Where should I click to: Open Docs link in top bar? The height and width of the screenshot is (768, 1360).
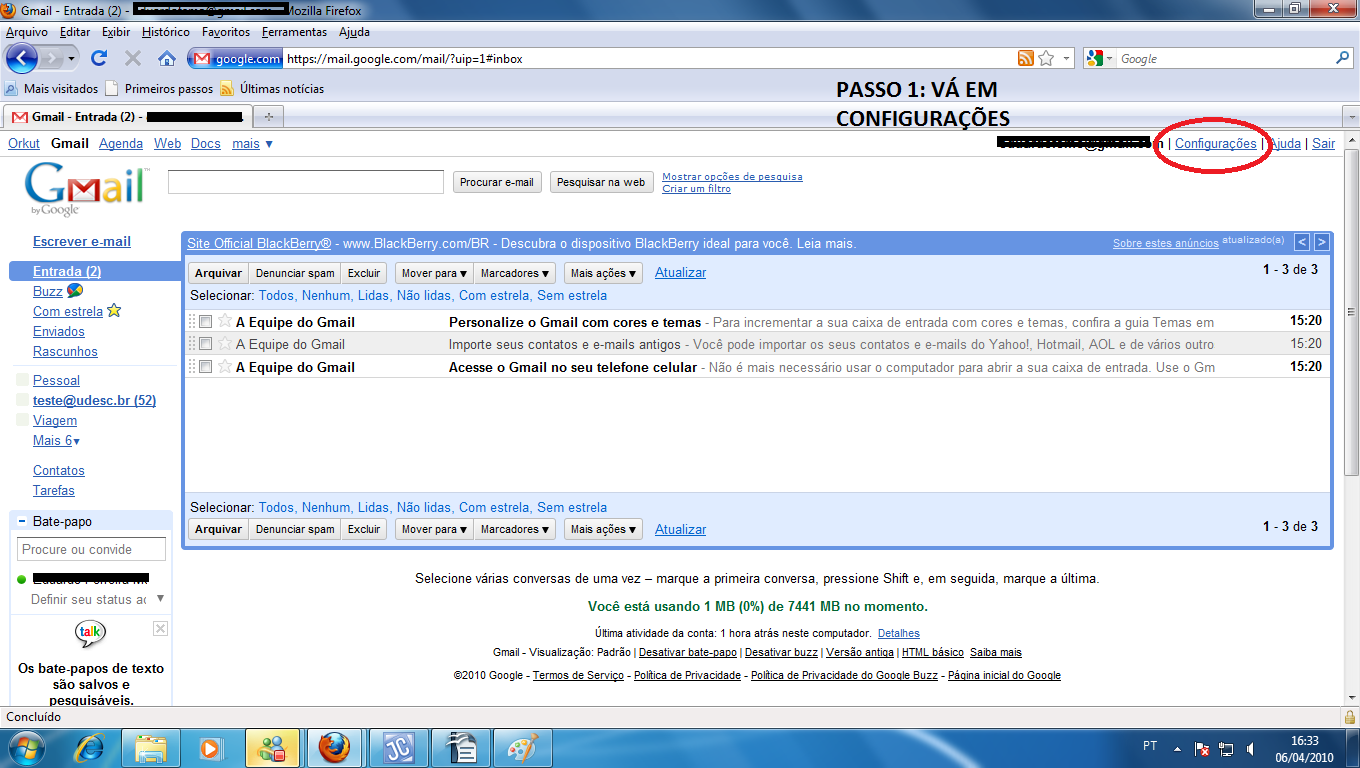[x=205, y=143]
